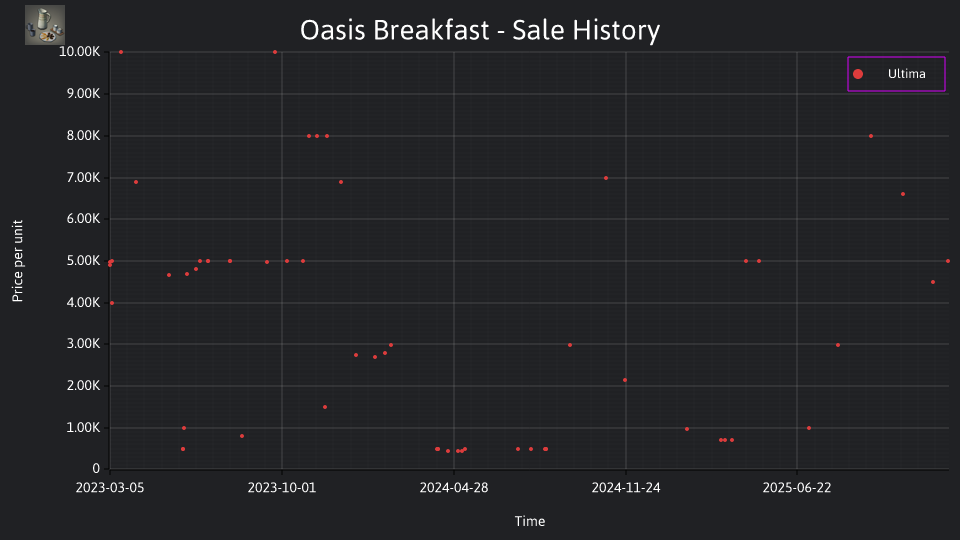Click the 1.50K point after 2023-10-01

point(325,407)
